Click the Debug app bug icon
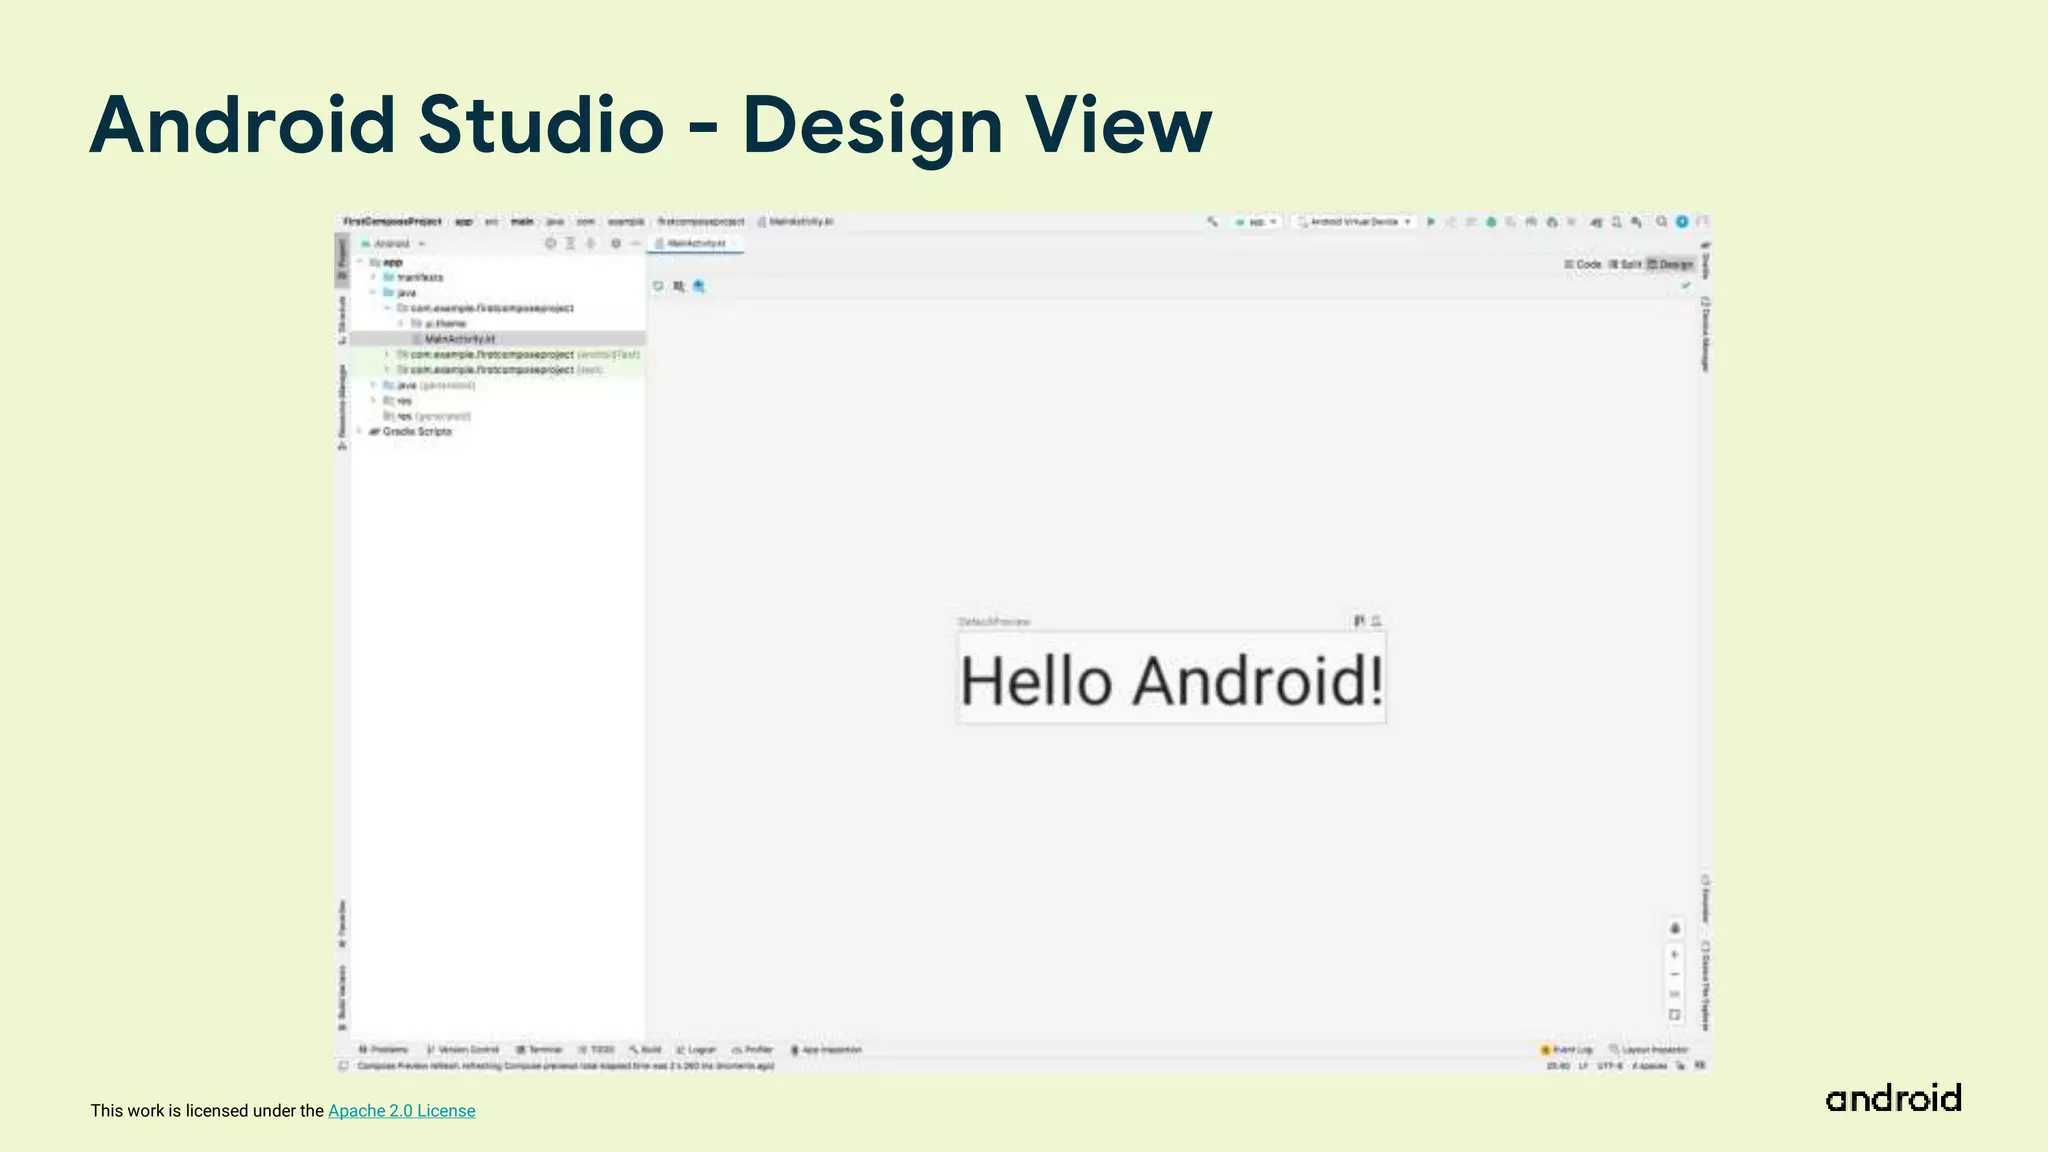Viewport: 2048px width, 1152px height. pos(1491,222)
